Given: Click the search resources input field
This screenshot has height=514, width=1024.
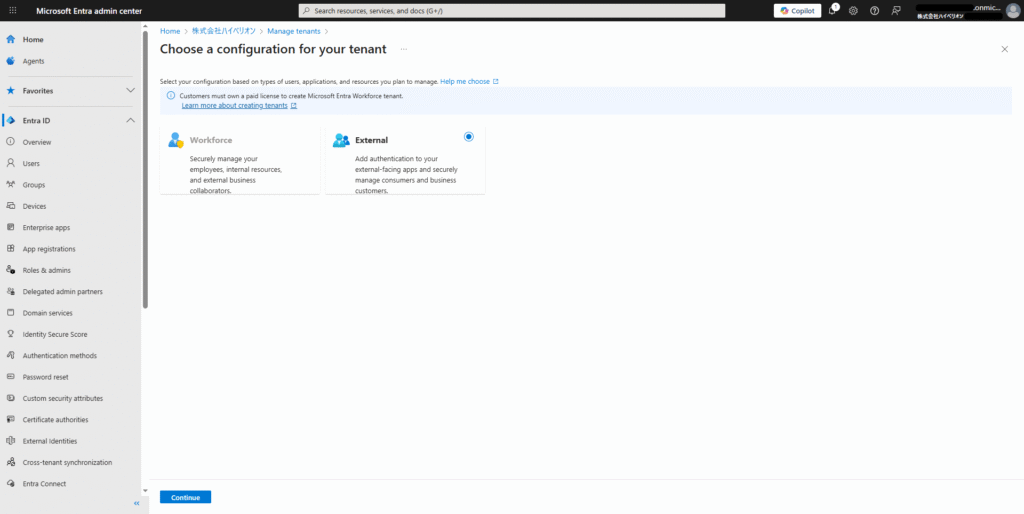Looking at the screenshot, I should pyautogui.click(x=512, y=10).
